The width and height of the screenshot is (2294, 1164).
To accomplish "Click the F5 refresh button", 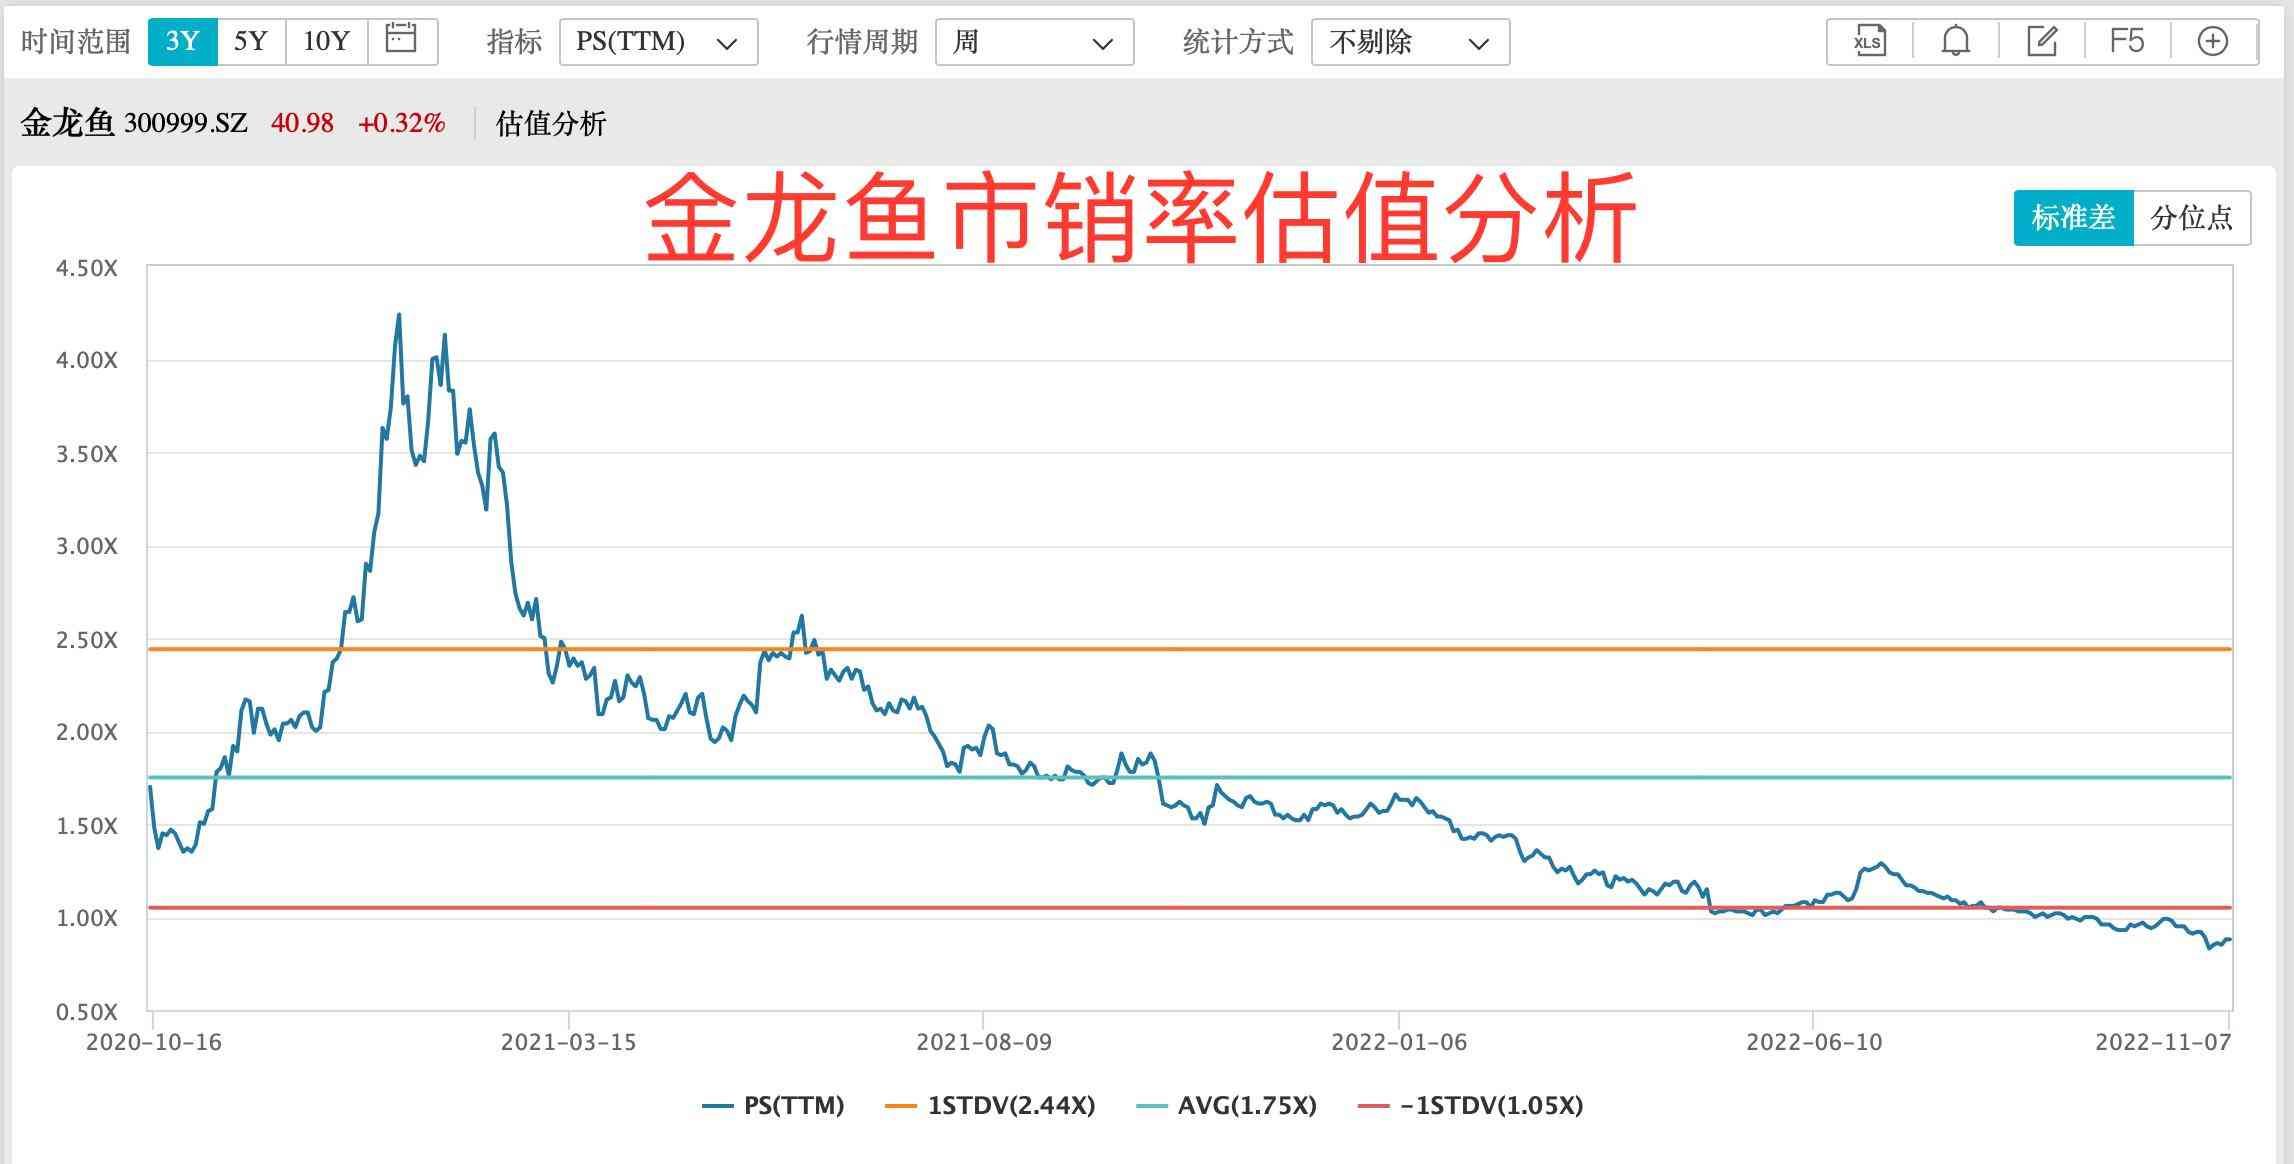I will 2127,42.
